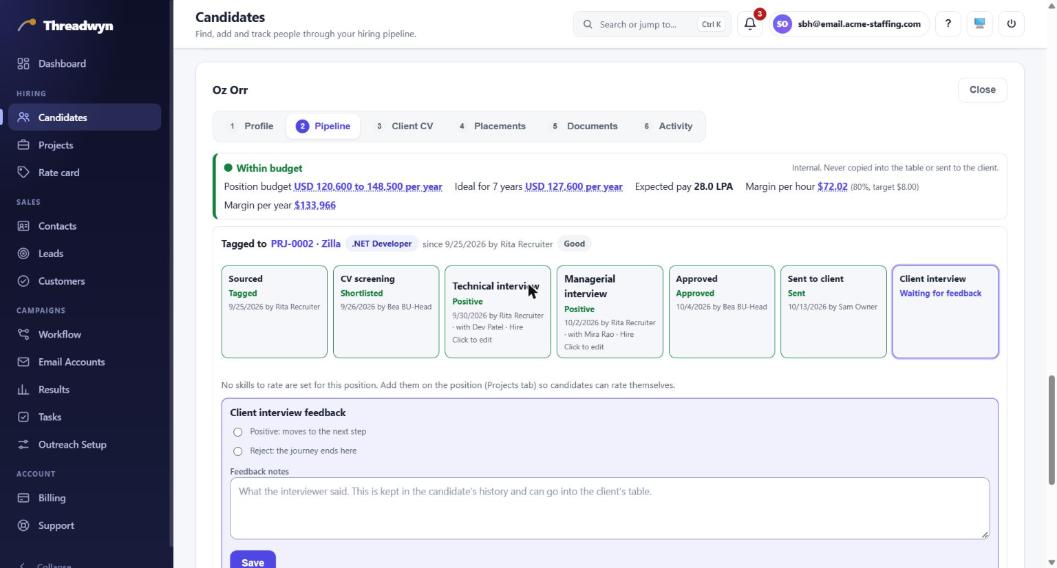Click the Billing card icon

pos(24,498)
